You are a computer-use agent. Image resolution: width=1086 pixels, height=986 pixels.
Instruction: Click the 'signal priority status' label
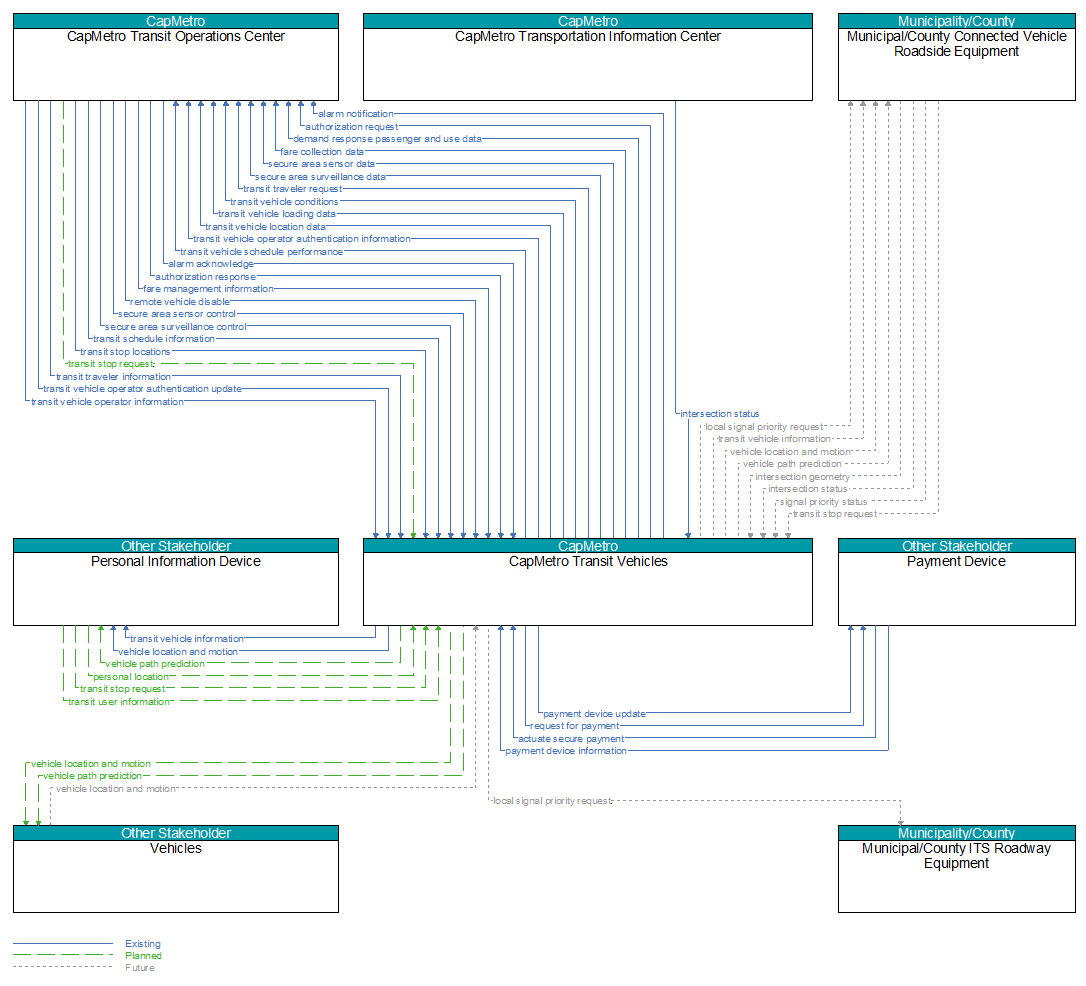tap(824, 502)
